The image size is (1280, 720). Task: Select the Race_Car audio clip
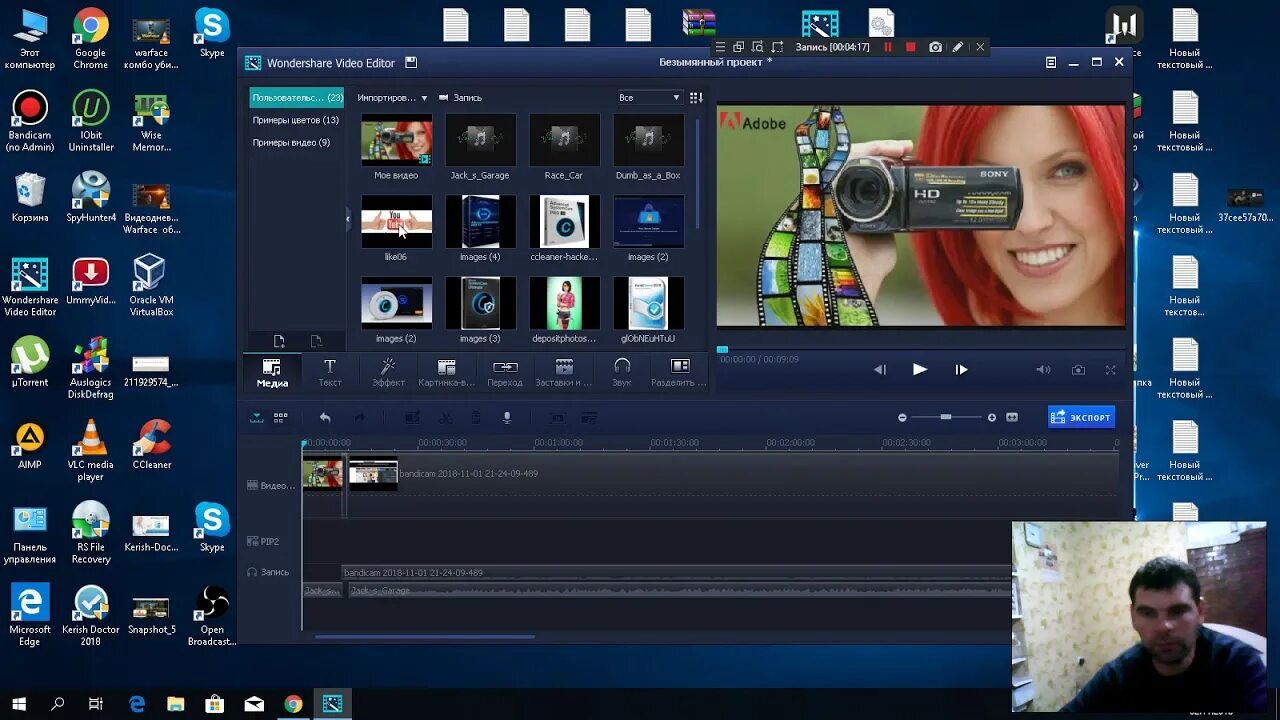(564, 140)
